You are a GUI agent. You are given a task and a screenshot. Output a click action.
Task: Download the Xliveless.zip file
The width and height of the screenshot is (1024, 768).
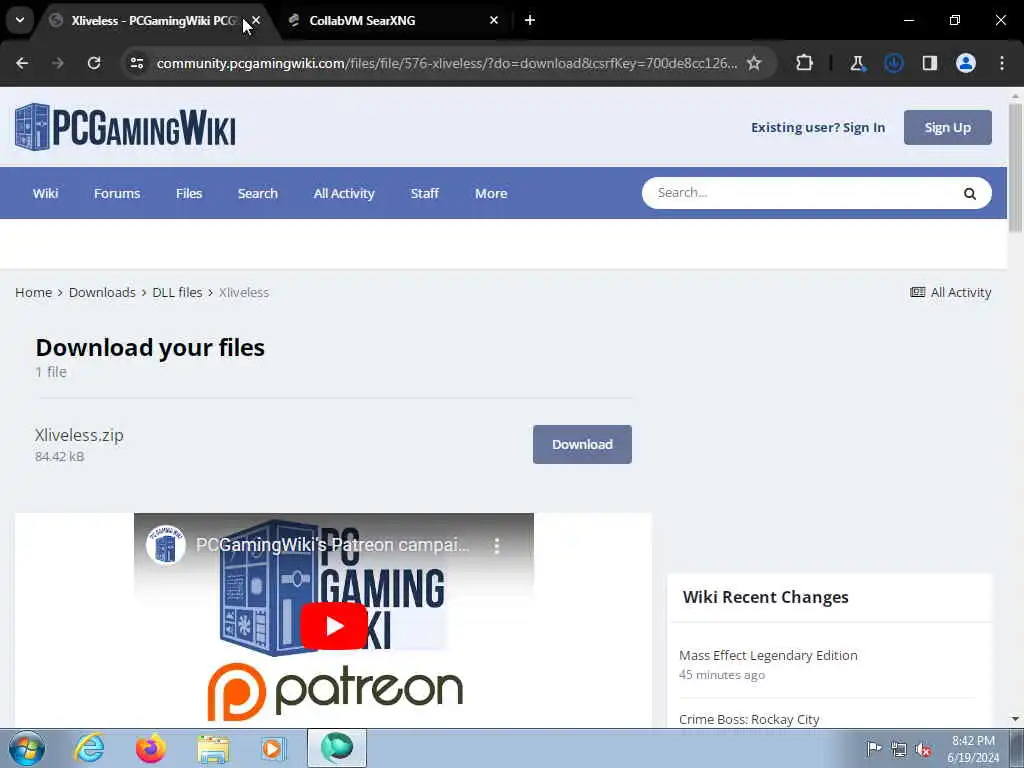[x=582, y=444]
